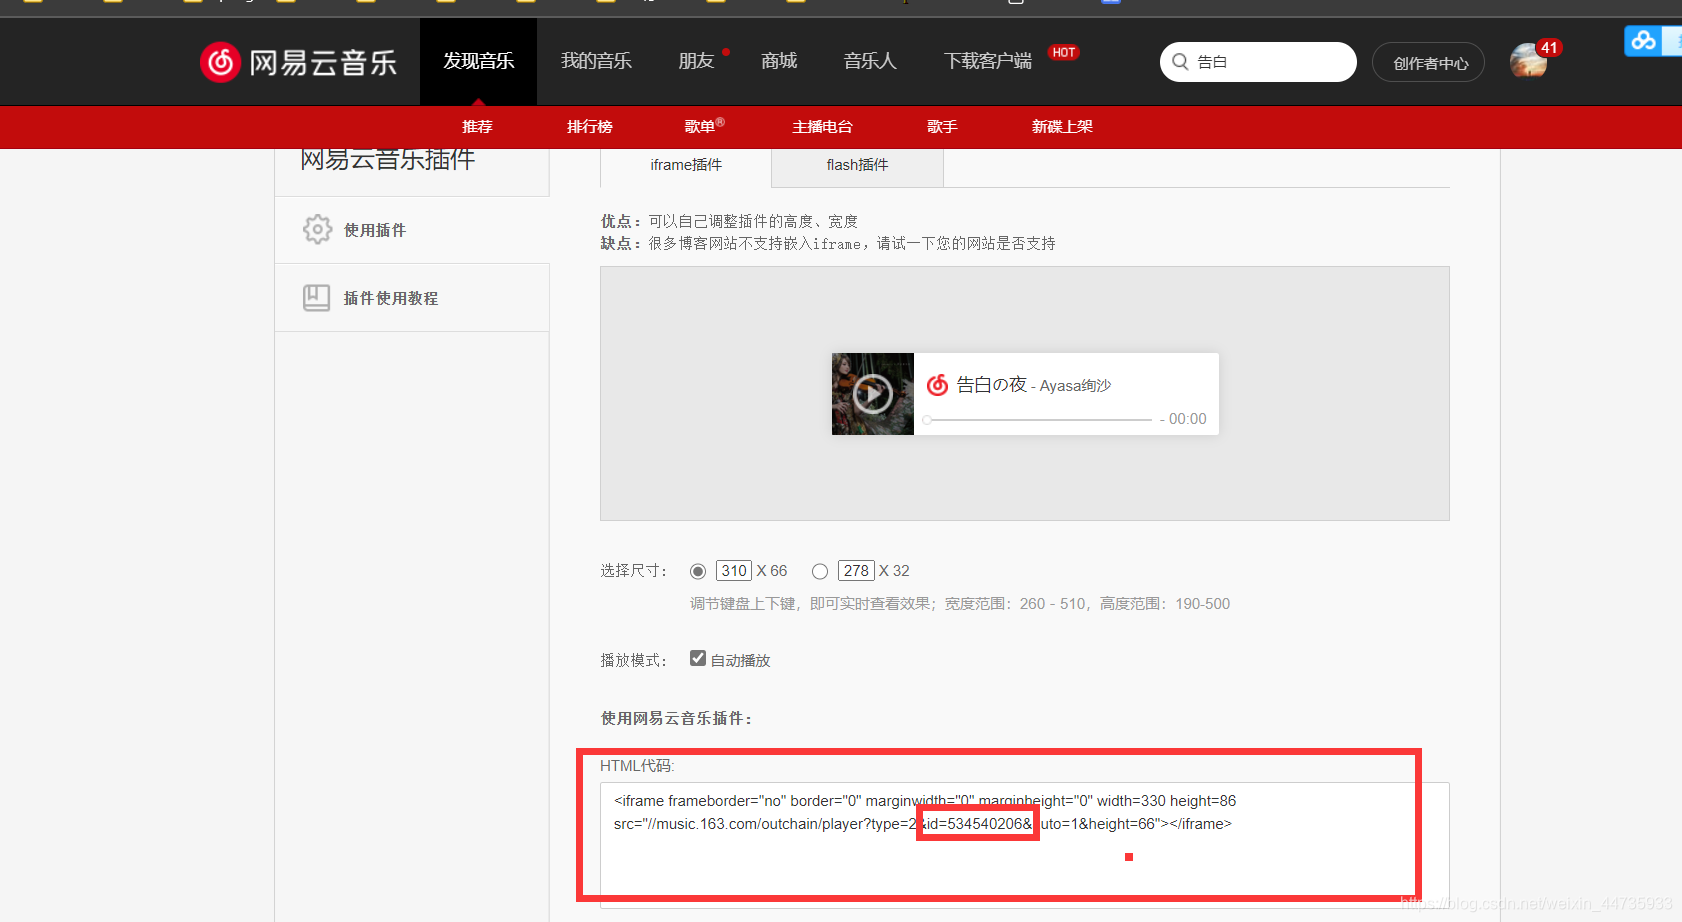Screen dimensions: 1682x922
Task: Open the 商城 tab
Action: coord(779,61)
